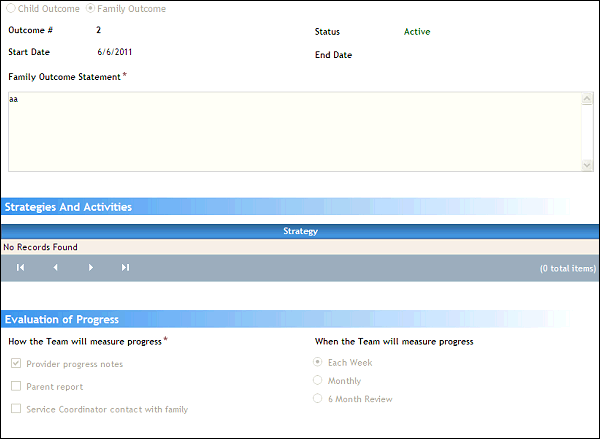
Task: Click the Active status value
Action: tap(417, 32)
